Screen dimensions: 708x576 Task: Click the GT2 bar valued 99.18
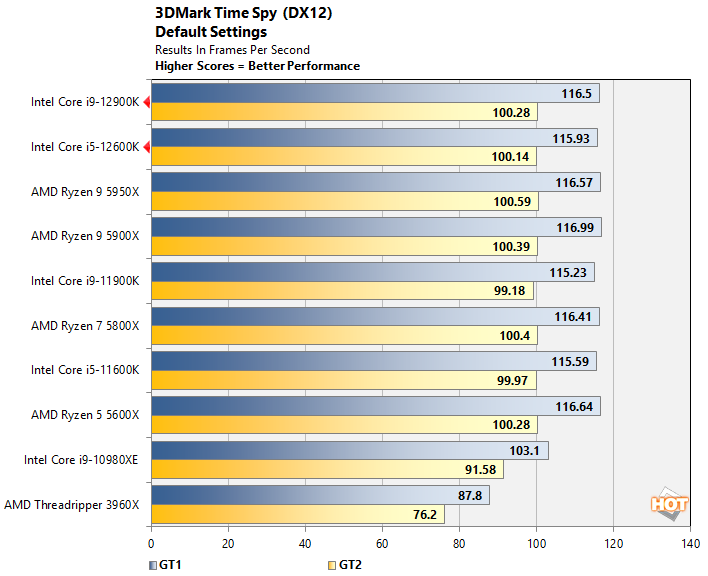tap(342, 292)
